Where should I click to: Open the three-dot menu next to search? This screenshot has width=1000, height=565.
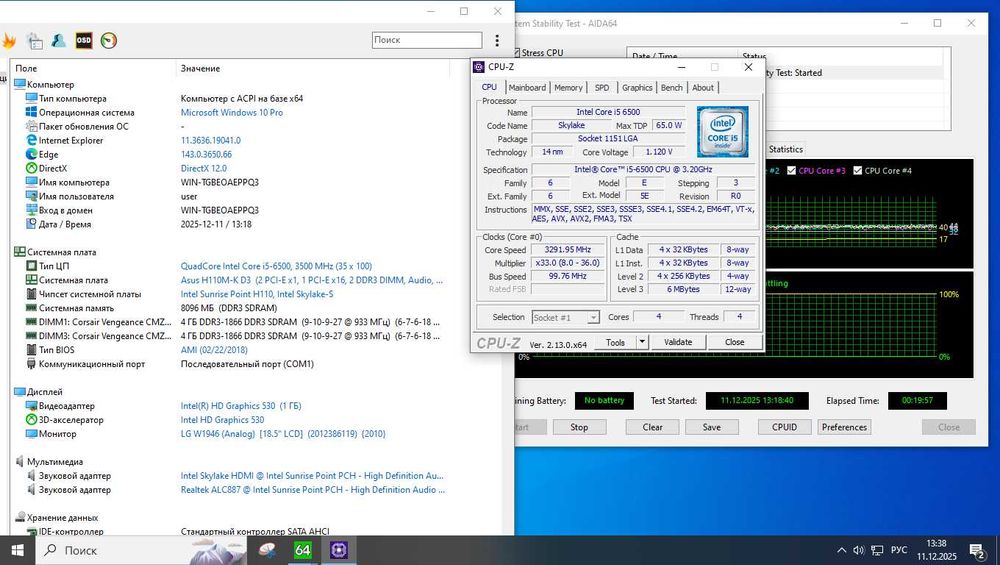pos(497,40)
